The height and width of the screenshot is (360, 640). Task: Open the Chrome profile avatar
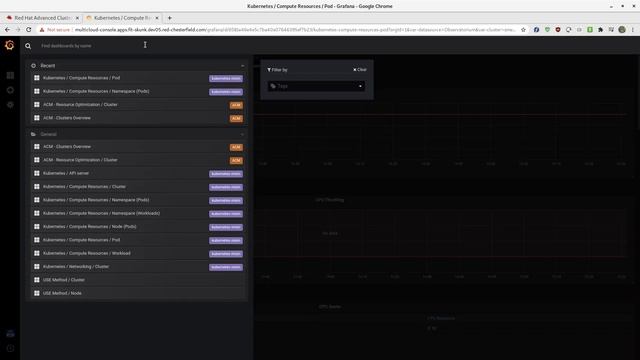pyautogui.click(x=622, y=30)
